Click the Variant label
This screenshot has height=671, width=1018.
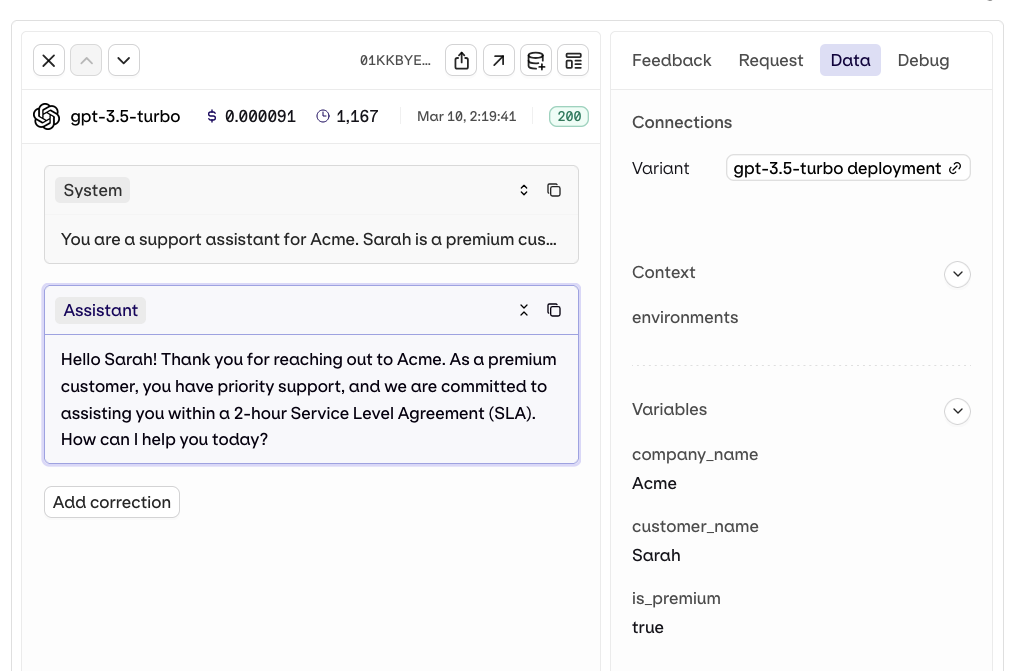660,168
